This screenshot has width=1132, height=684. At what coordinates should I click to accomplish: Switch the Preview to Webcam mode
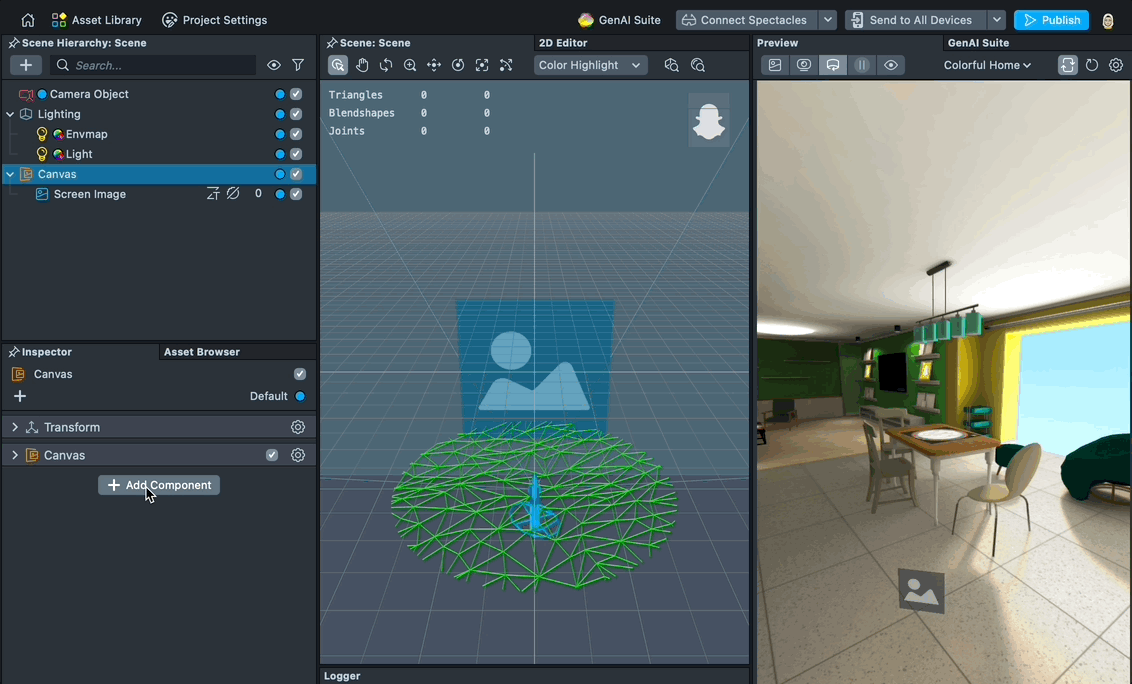[x=804, y=64]
